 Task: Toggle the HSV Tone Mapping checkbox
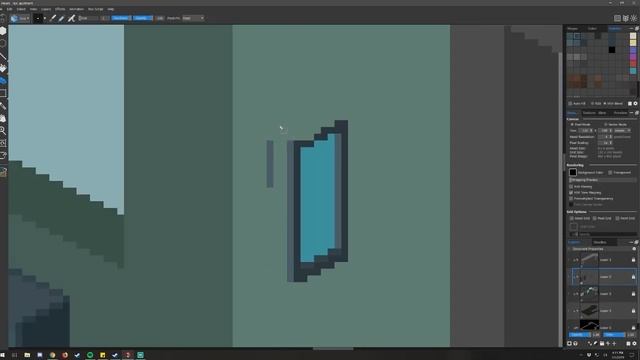pos(571,192)
